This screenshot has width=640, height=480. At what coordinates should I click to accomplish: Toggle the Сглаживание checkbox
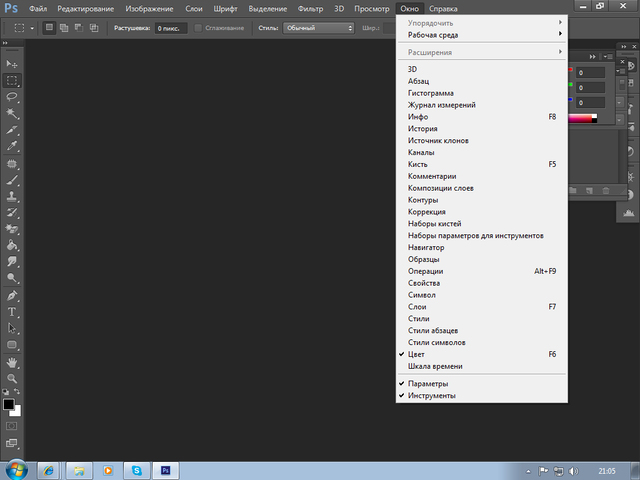click(198, 28)
